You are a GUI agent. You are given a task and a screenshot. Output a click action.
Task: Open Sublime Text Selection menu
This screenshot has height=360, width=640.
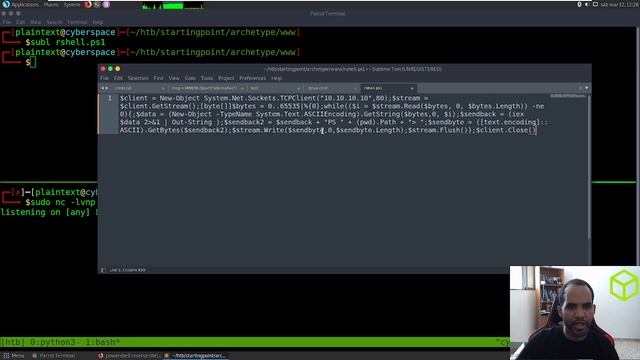(x=138, y=78)
